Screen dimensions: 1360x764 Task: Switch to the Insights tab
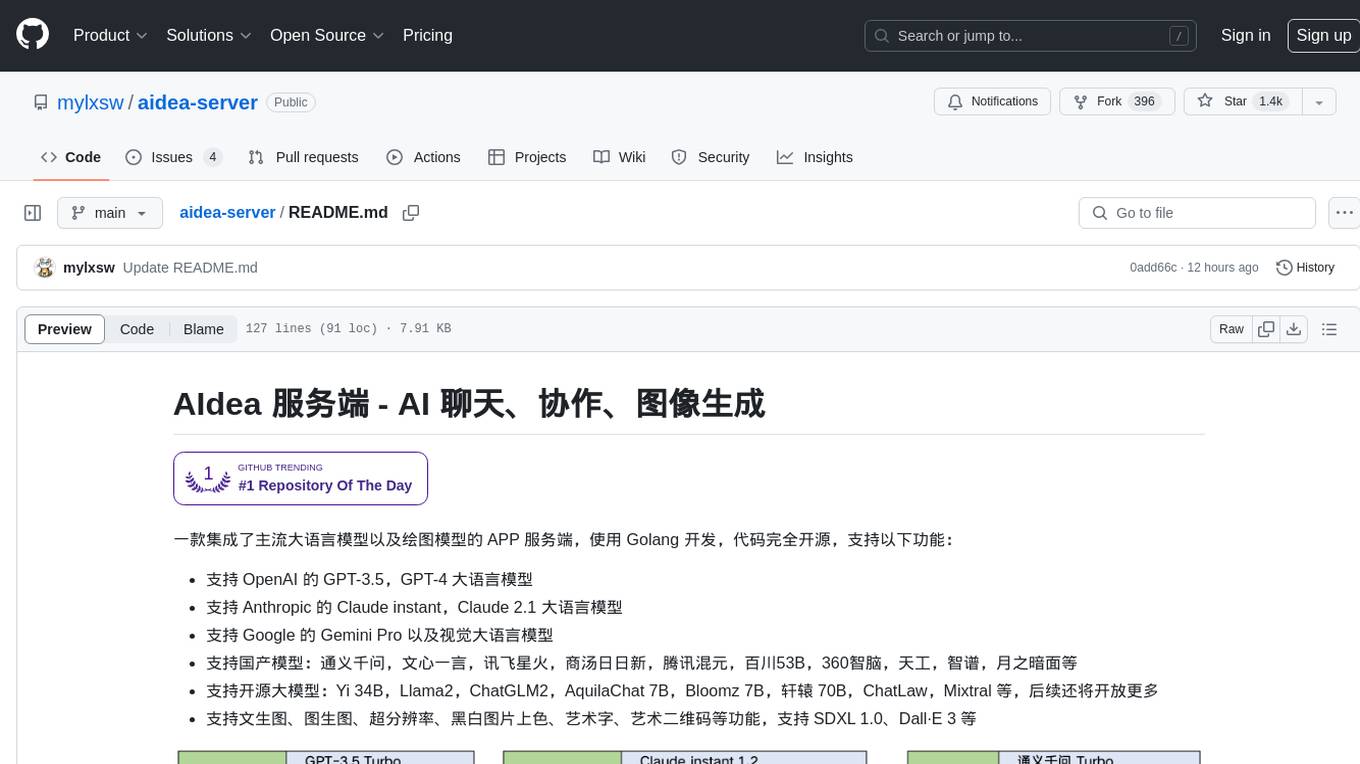coord(815,157)
